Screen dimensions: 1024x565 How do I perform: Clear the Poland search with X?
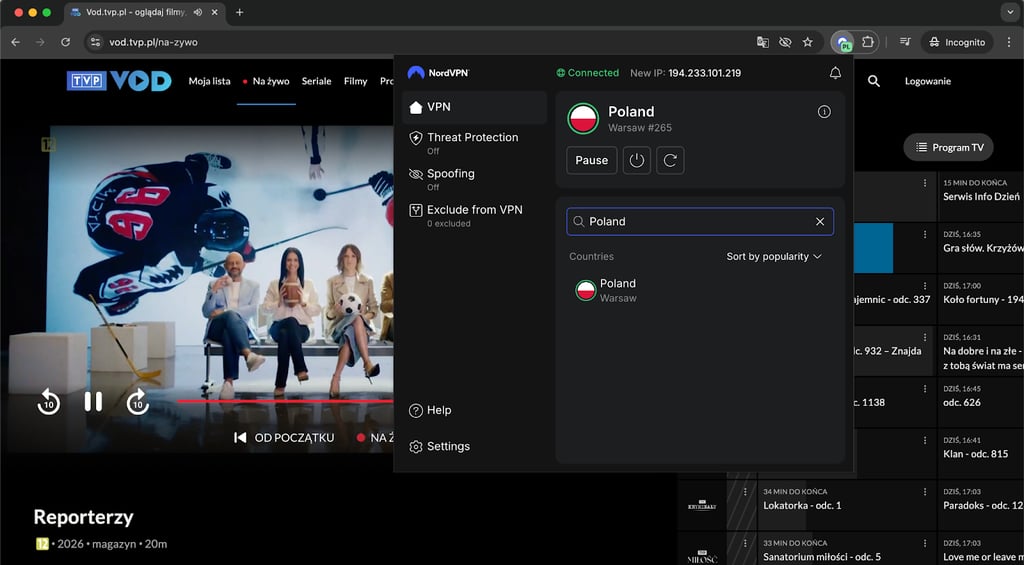tap(820, 222)
